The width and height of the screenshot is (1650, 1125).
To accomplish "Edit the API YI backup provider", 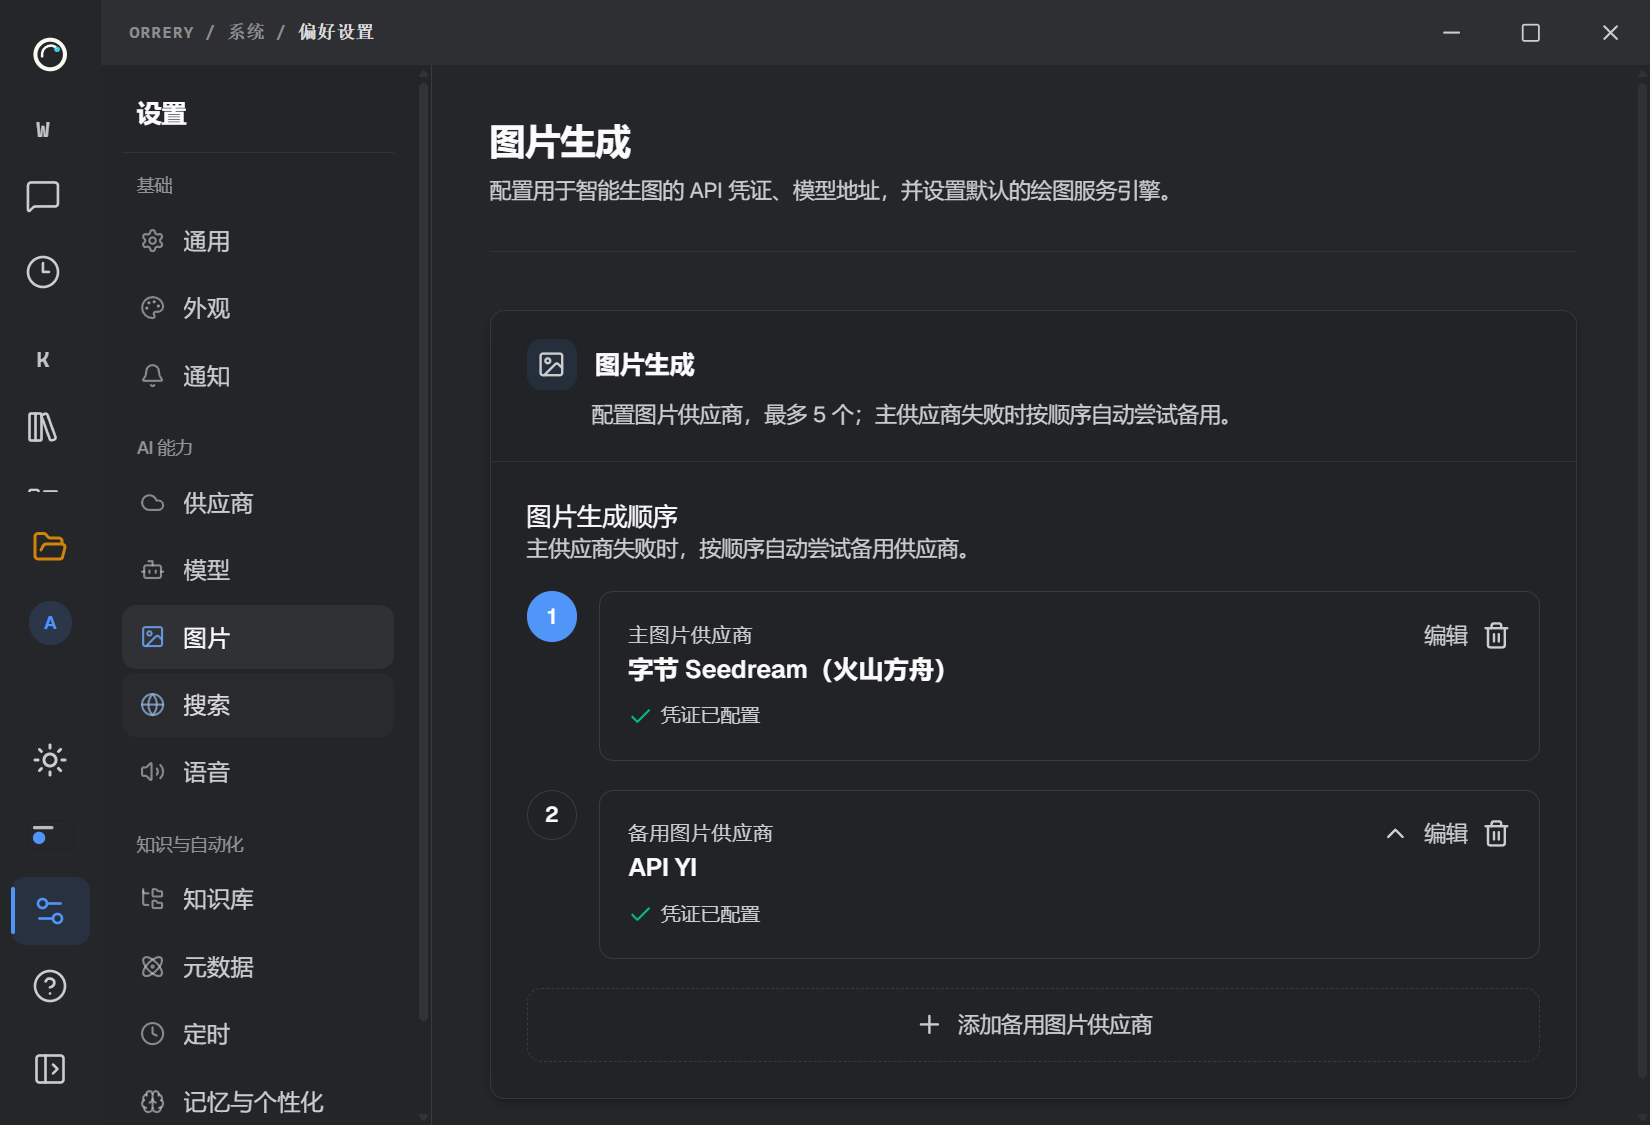I will click(1445, 833).
